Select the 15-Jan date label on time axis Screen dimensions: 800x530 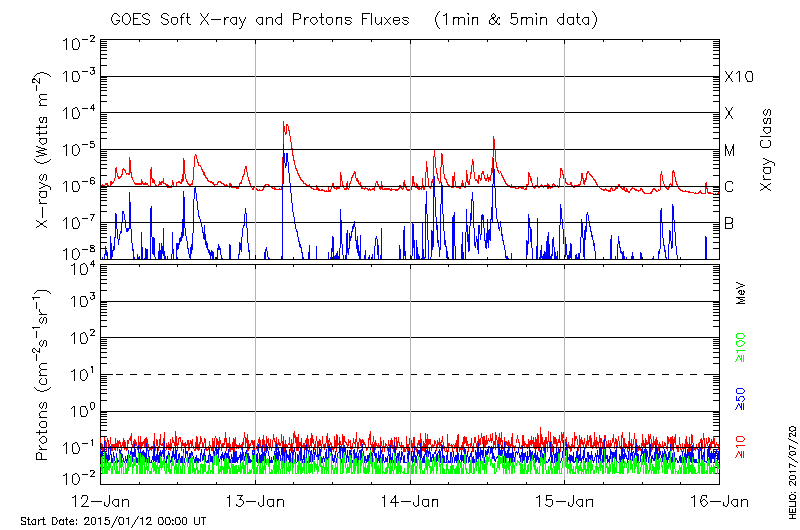(x=565, y=500)
